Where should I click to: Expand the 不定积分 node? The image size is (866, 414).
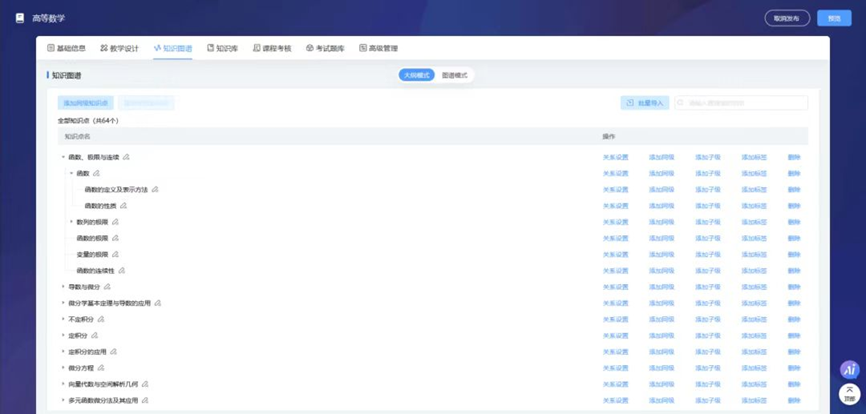click(x=63, y=320)
